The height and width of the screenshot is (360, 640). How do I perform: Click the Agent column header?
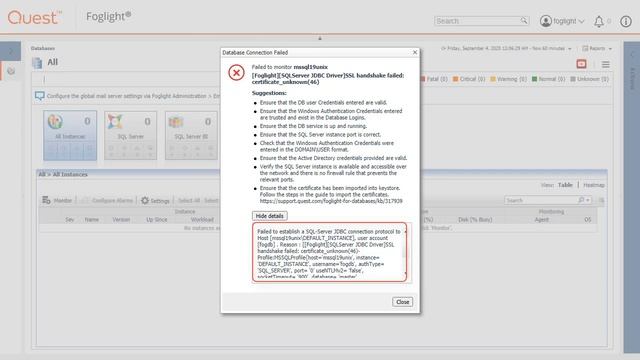542,220
